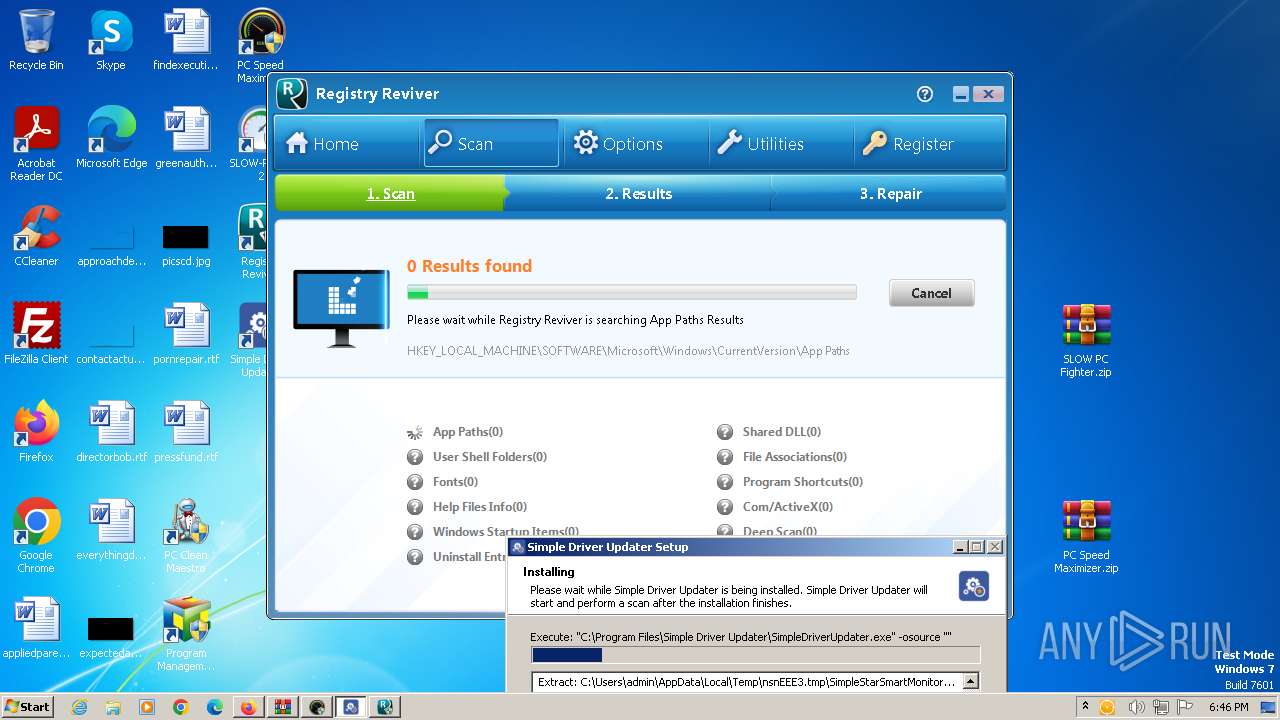Click the Program Shortcuts(0) category
This screenshot has width=1280, height=720.
click(802, 482)
